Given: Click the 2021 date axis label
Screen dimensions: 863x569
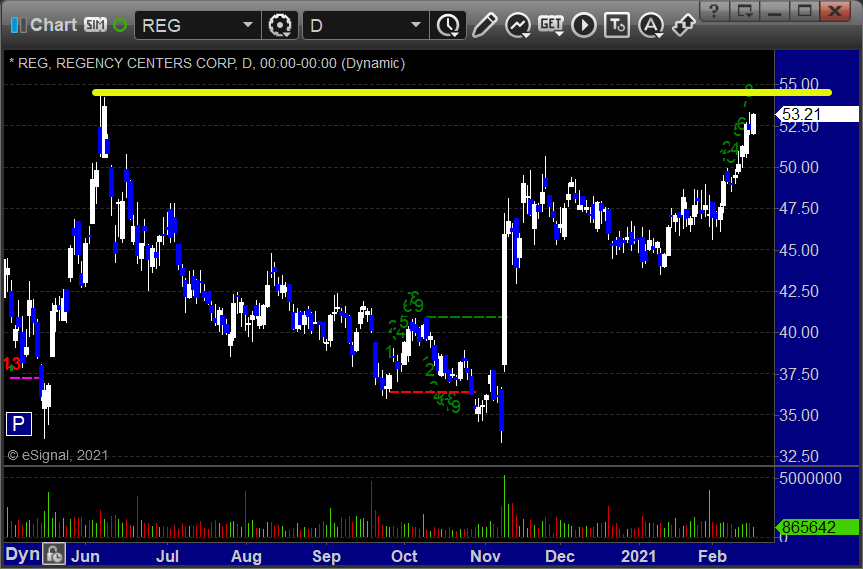Looking at the screenshot, I should [638, 556].
